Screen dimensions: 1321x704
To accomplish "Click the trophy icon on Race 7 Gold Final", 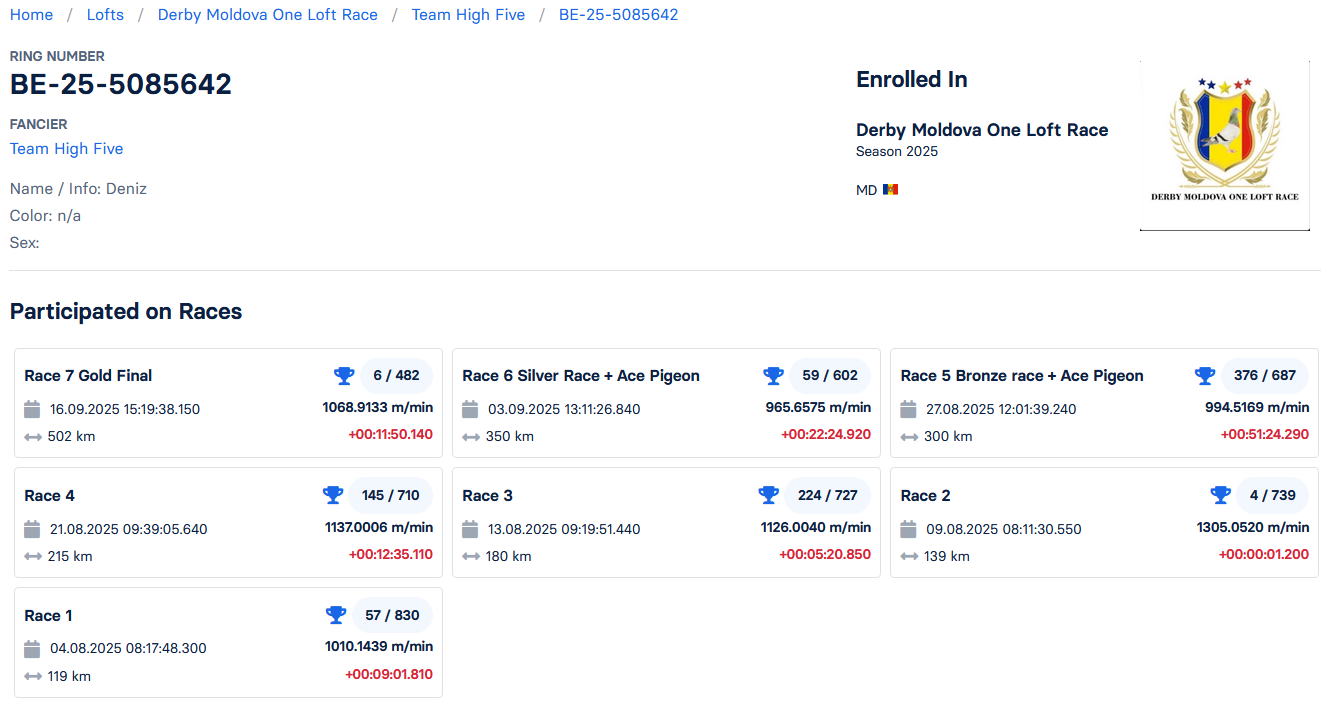I will pyautogui.click(x=344, y=375).
